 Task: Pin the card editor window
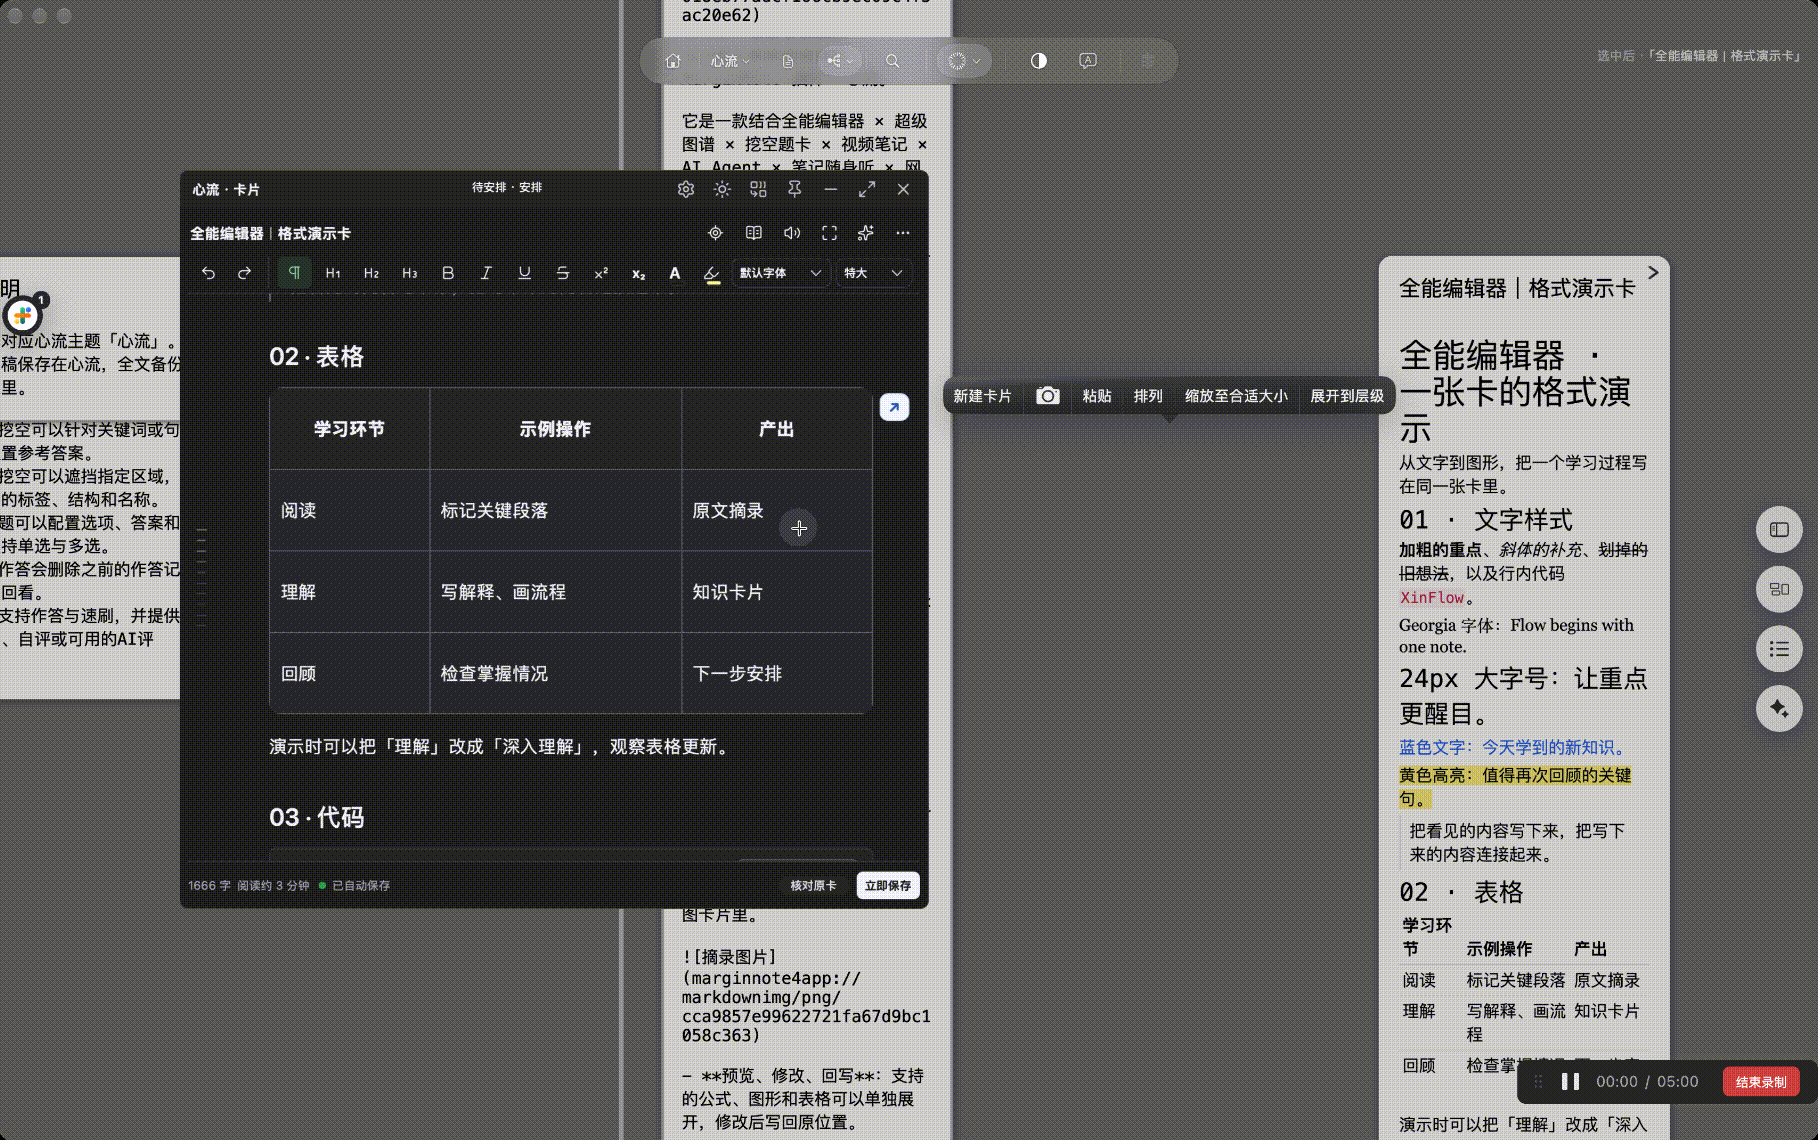pos(795,189)
